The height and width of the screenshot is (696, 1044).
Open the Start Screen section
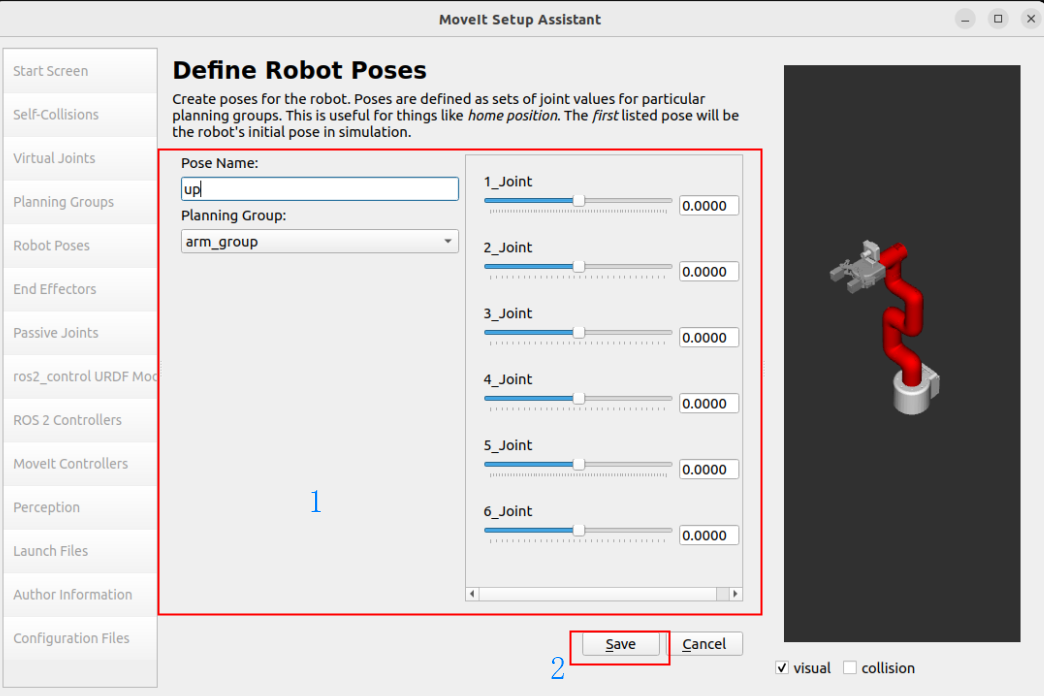tap(80, 71)
